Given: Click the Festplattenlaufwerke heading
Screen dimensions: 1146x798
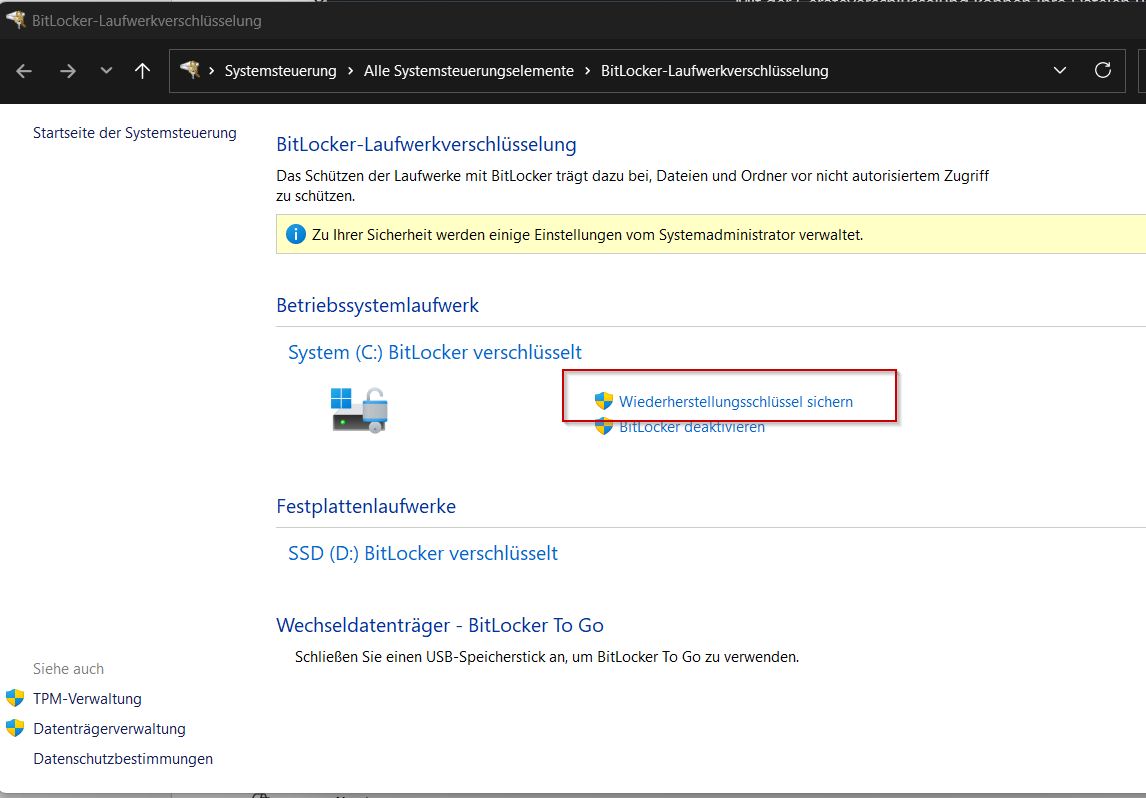Looking at the screenshot, I should tap(365, 506).
